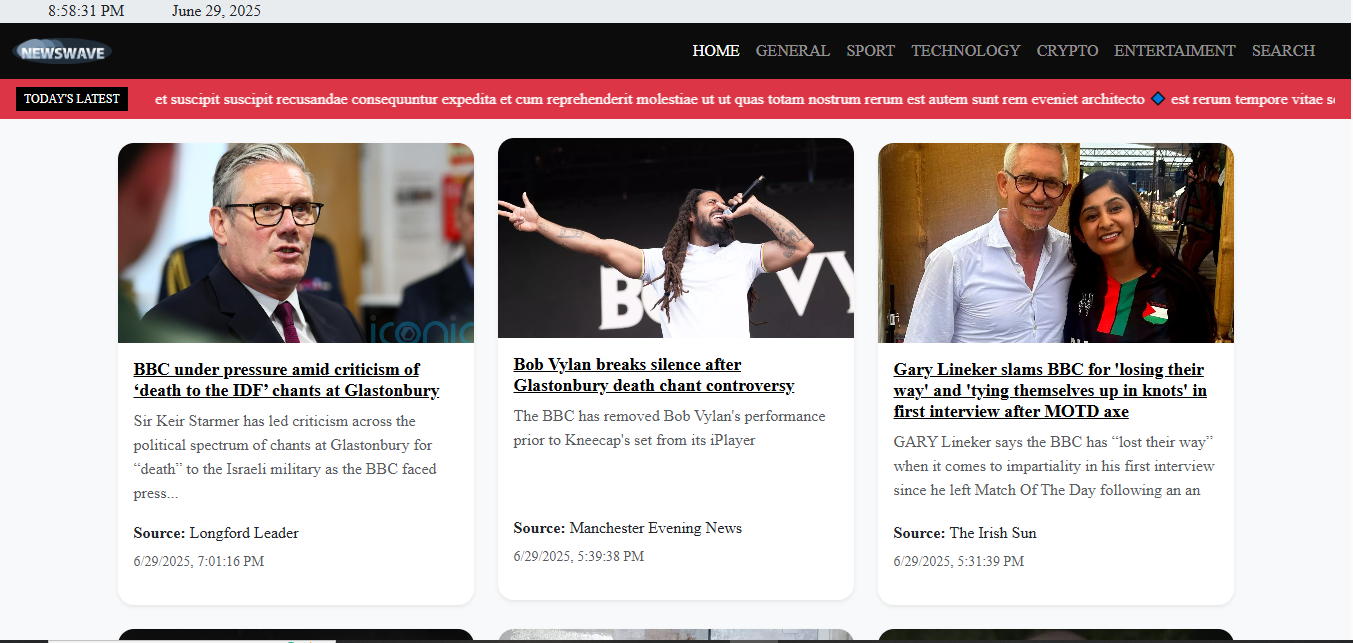This screenshot has width=1353, height=643.
Task: Click the displayed clock time 8:58:31 PM
Action: 85,10
